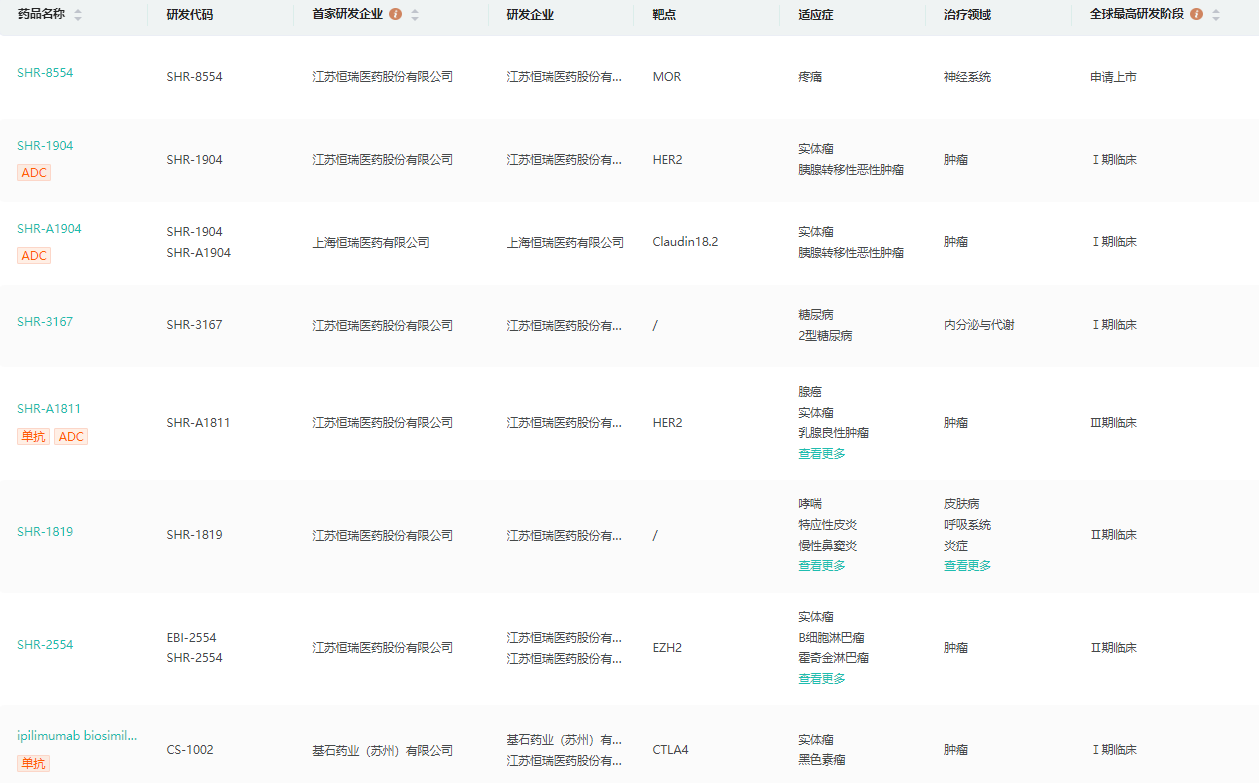The height and width of the screenshot is (783, 1259).
Task: Click 疼痛 indication in SHR-8554 row
Action: click(x=810, y=77)
